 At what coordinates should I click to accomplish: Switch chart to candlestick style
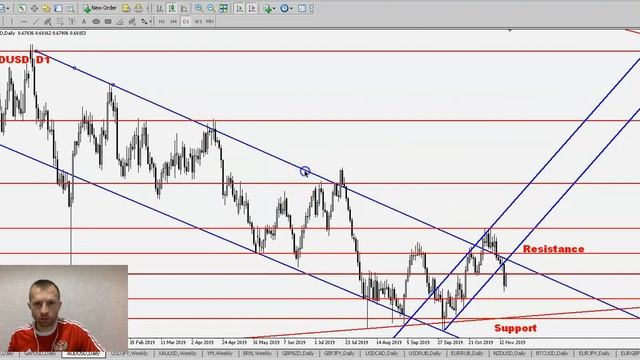click(x=172, y=8)
